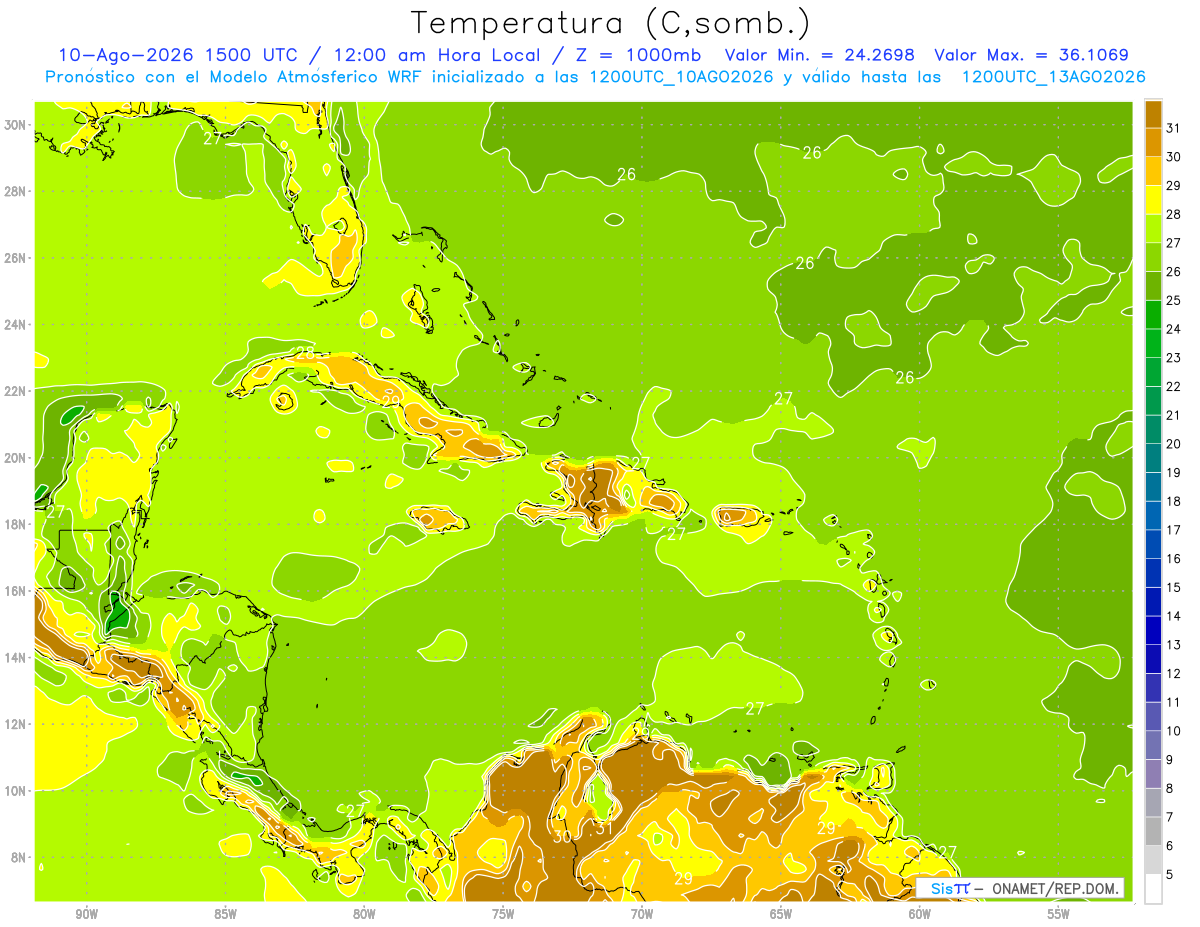The height and width of the screenshot is (927, 1200).
Task: Click the color bar label 20
Action: 1173,444
